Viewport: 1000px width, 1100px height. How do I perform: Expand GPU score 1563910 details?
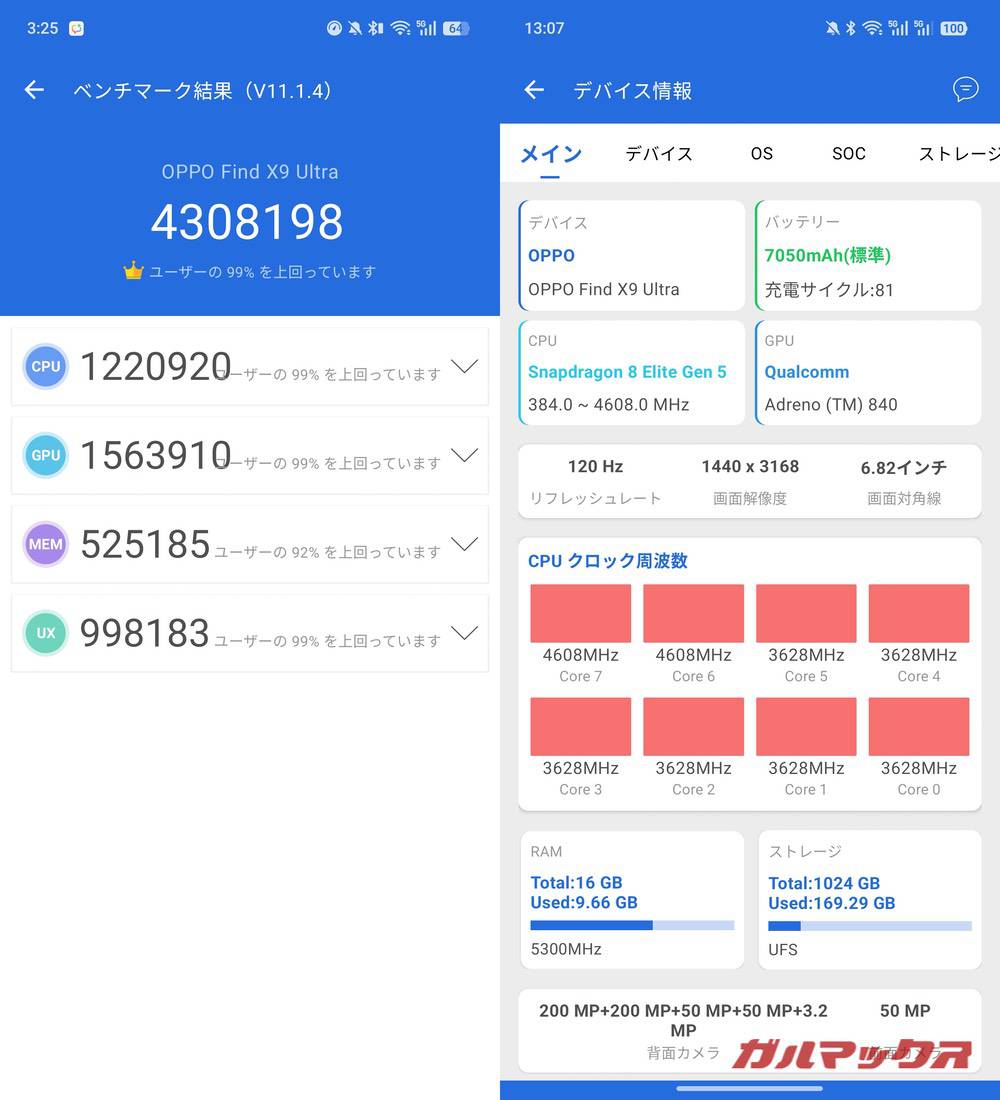pyautogui.click(x=464, y=455)
